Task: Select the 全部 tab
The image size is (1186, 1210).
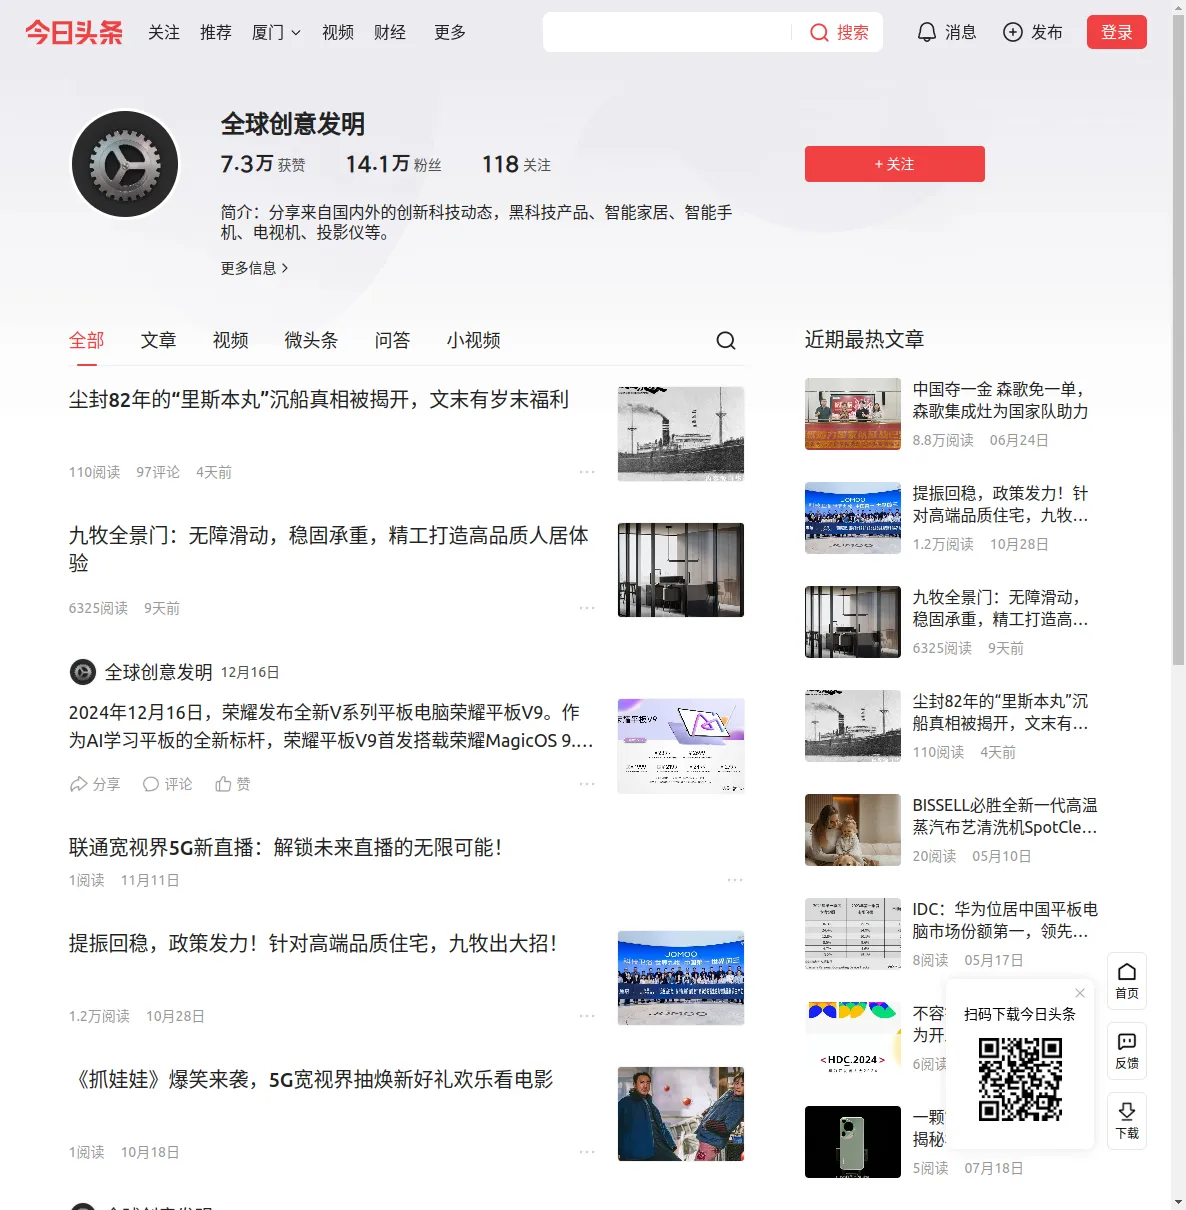Action: [87, 340]
